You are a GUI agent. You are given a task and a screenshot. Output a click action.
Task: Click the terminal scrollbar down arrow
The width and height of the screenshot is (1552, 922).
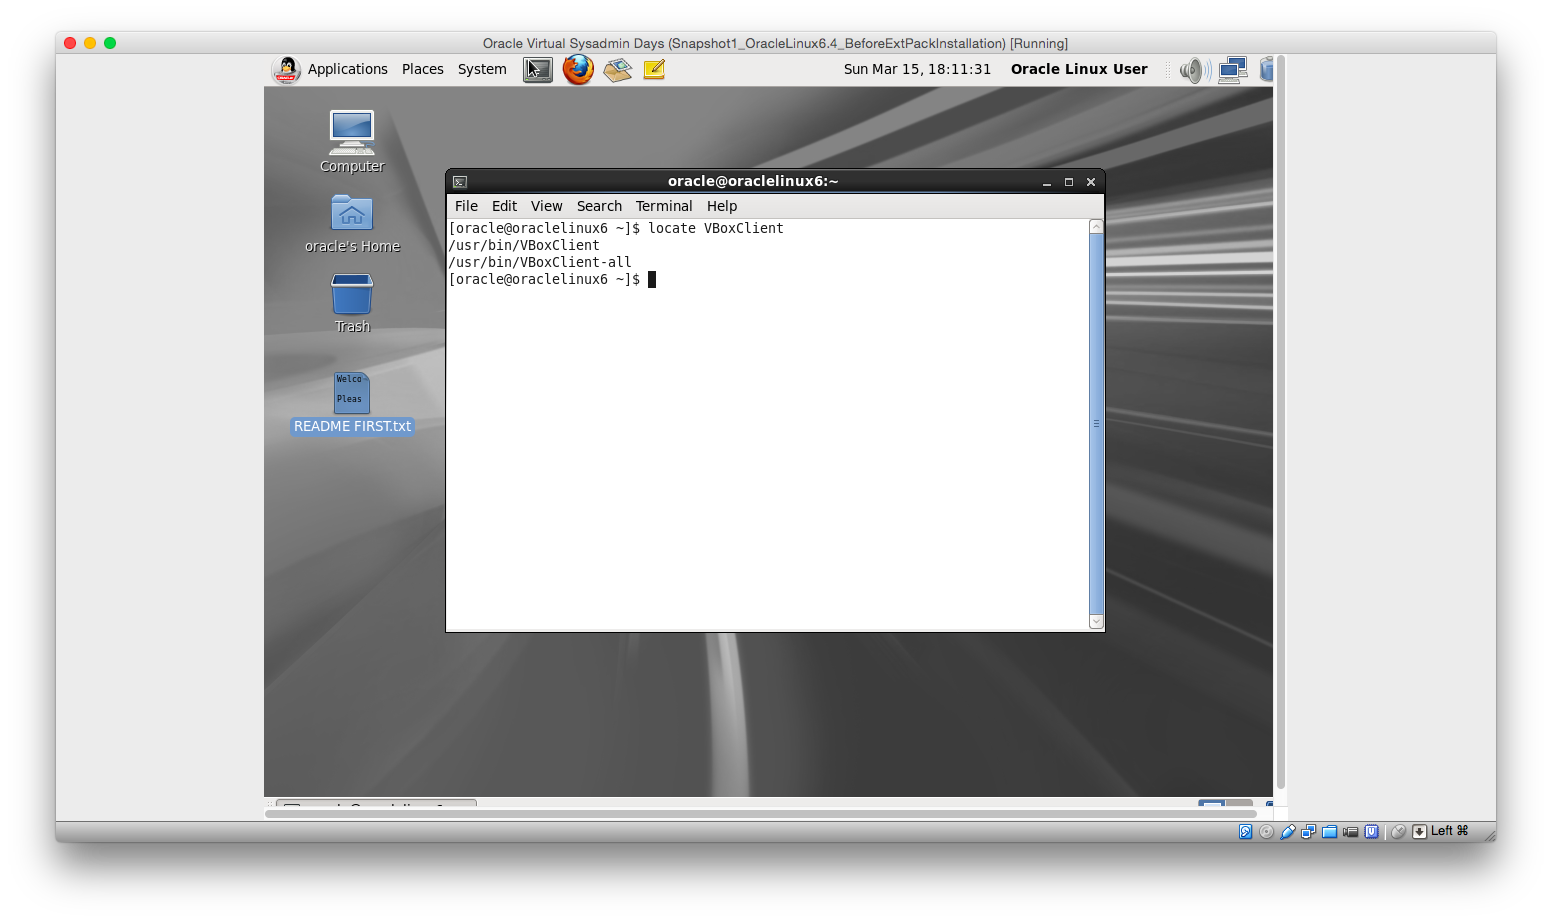pyautogui.click(x=1096, y=622)
